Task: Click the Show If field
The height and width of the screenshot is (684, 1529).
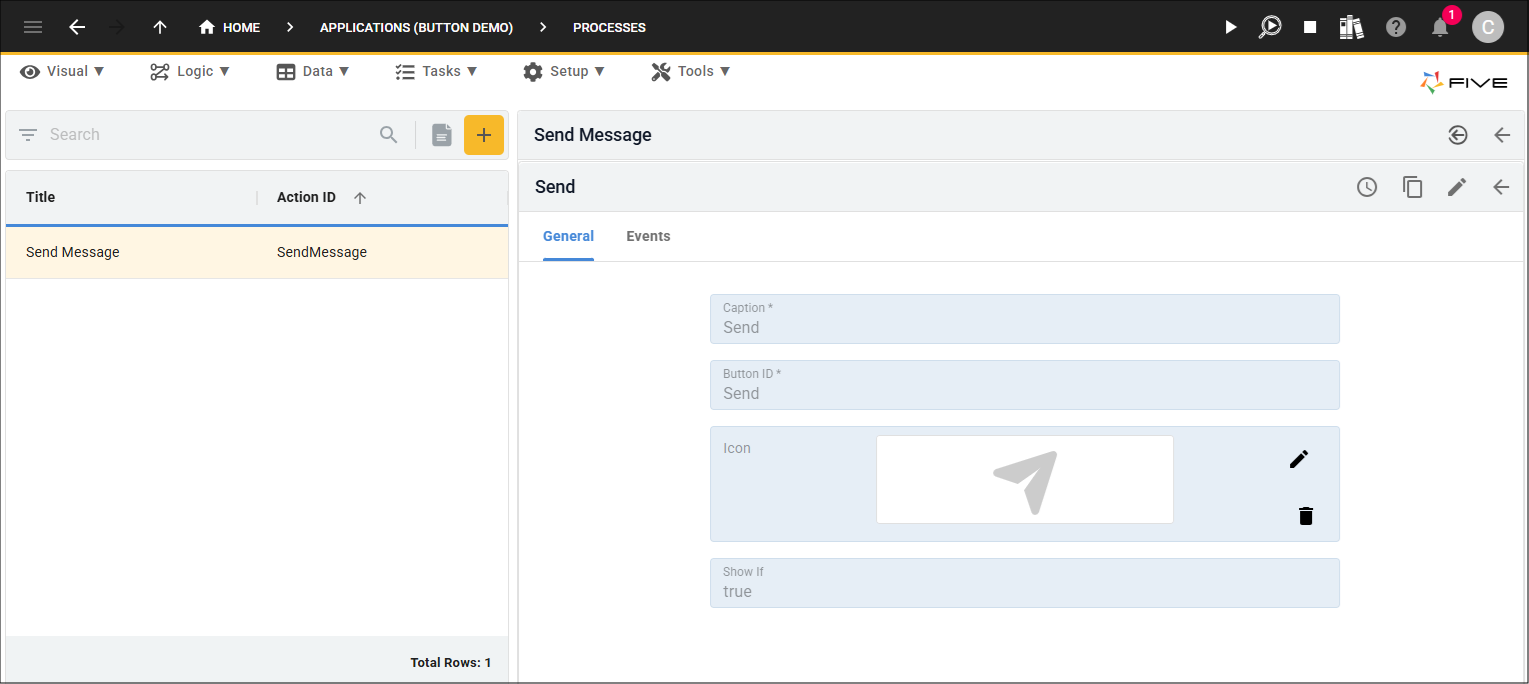Action: pyautogui.click(x=1025, y=583)
